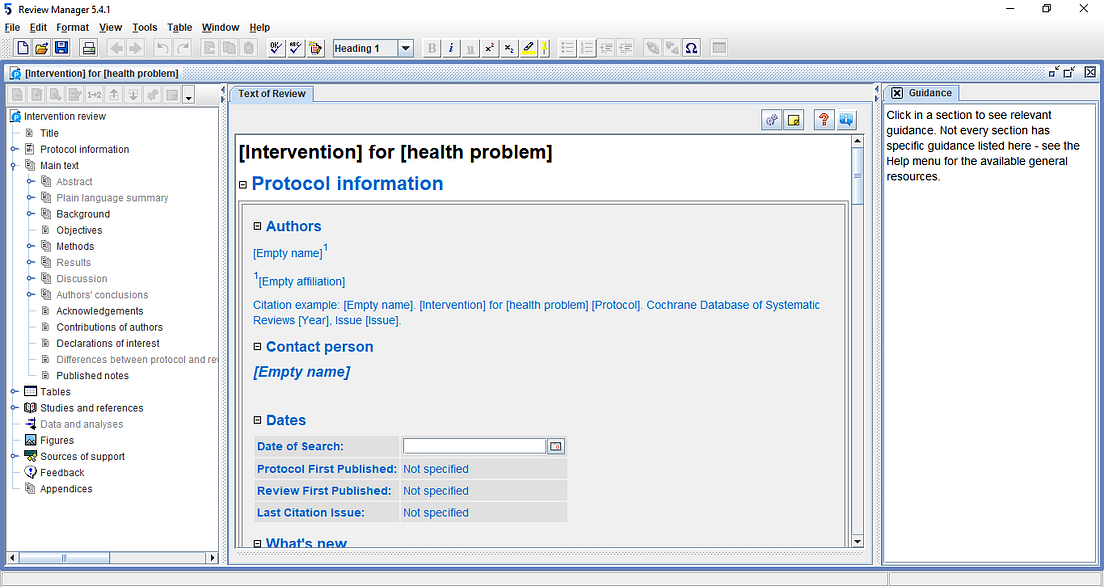The height and width of the screenshot is (587, 1104).
Task: Open the calendar picker beside Date of Search
Action: click(556, 446)
